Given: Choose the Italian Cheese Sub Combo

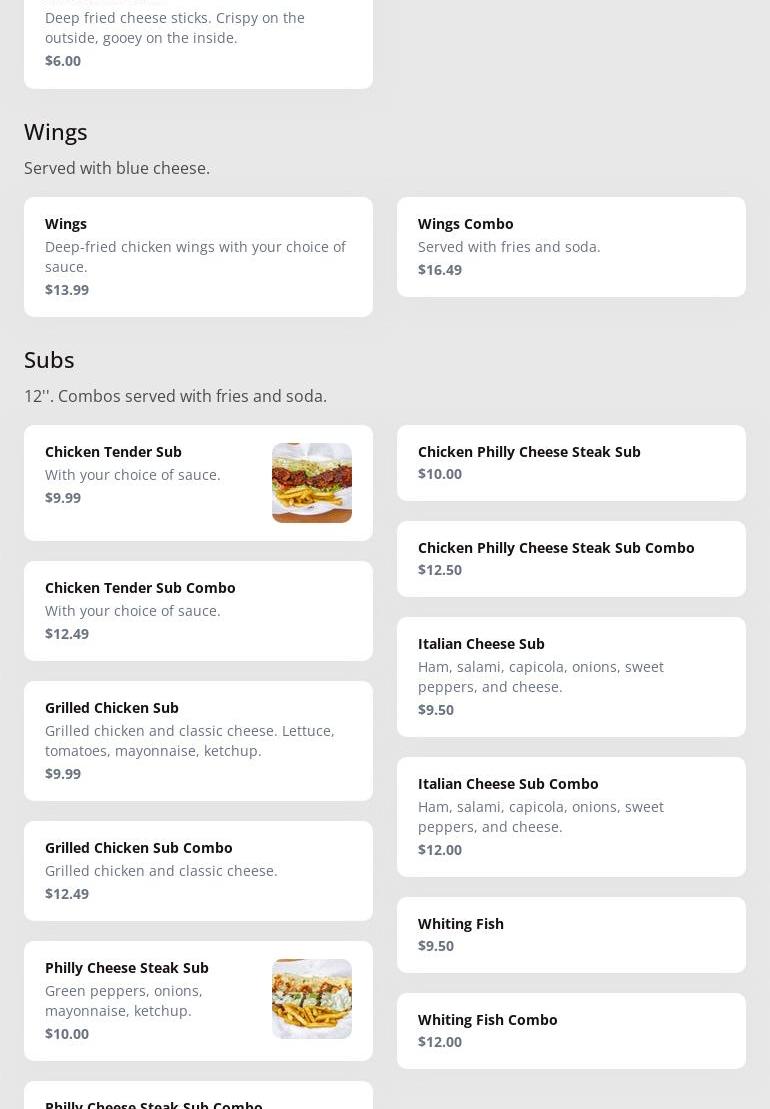Looking at the screenshot, I should click(x=571, y=817).
